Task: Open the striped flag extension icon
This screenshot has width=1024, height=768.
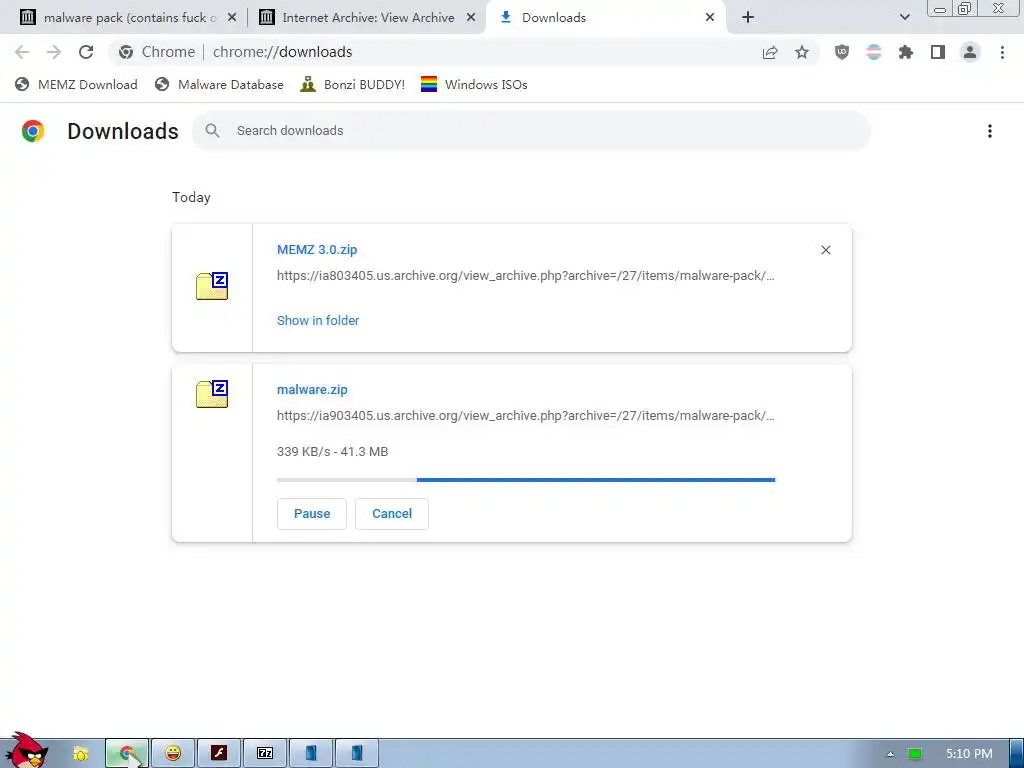Action: (874, 52)
